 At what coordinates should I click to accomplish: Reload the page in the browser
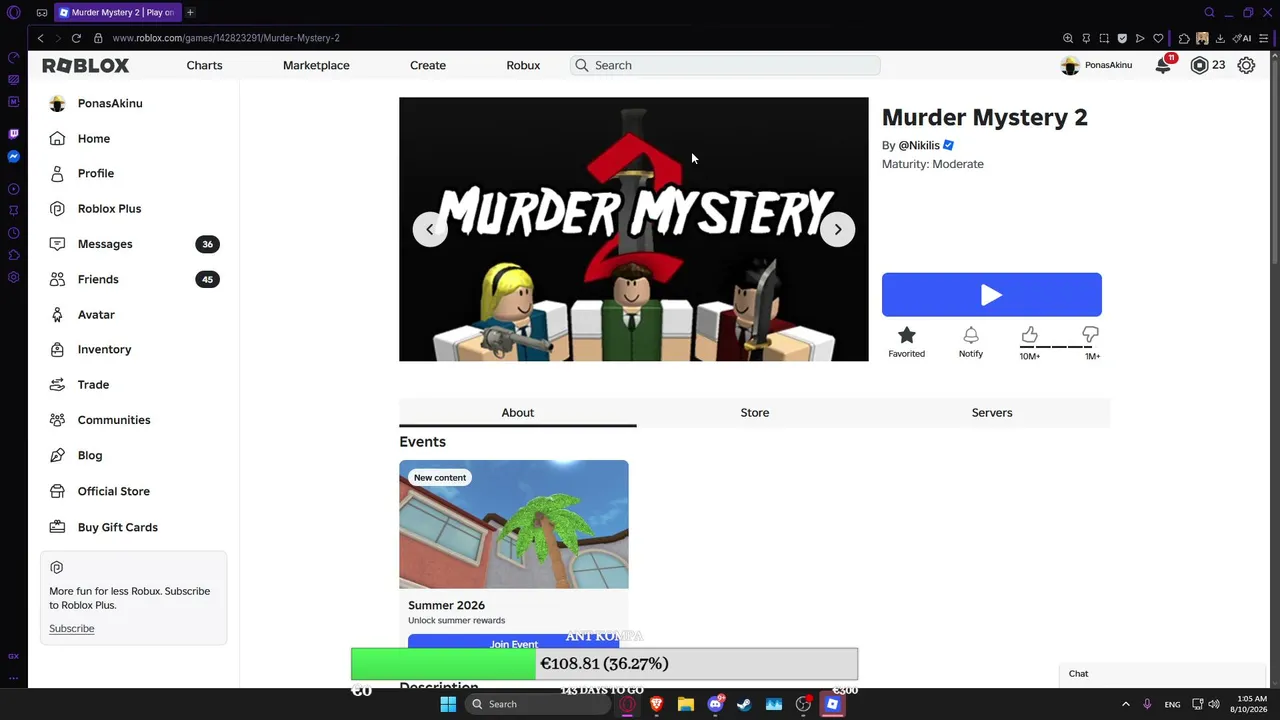(x=76, y=38)
